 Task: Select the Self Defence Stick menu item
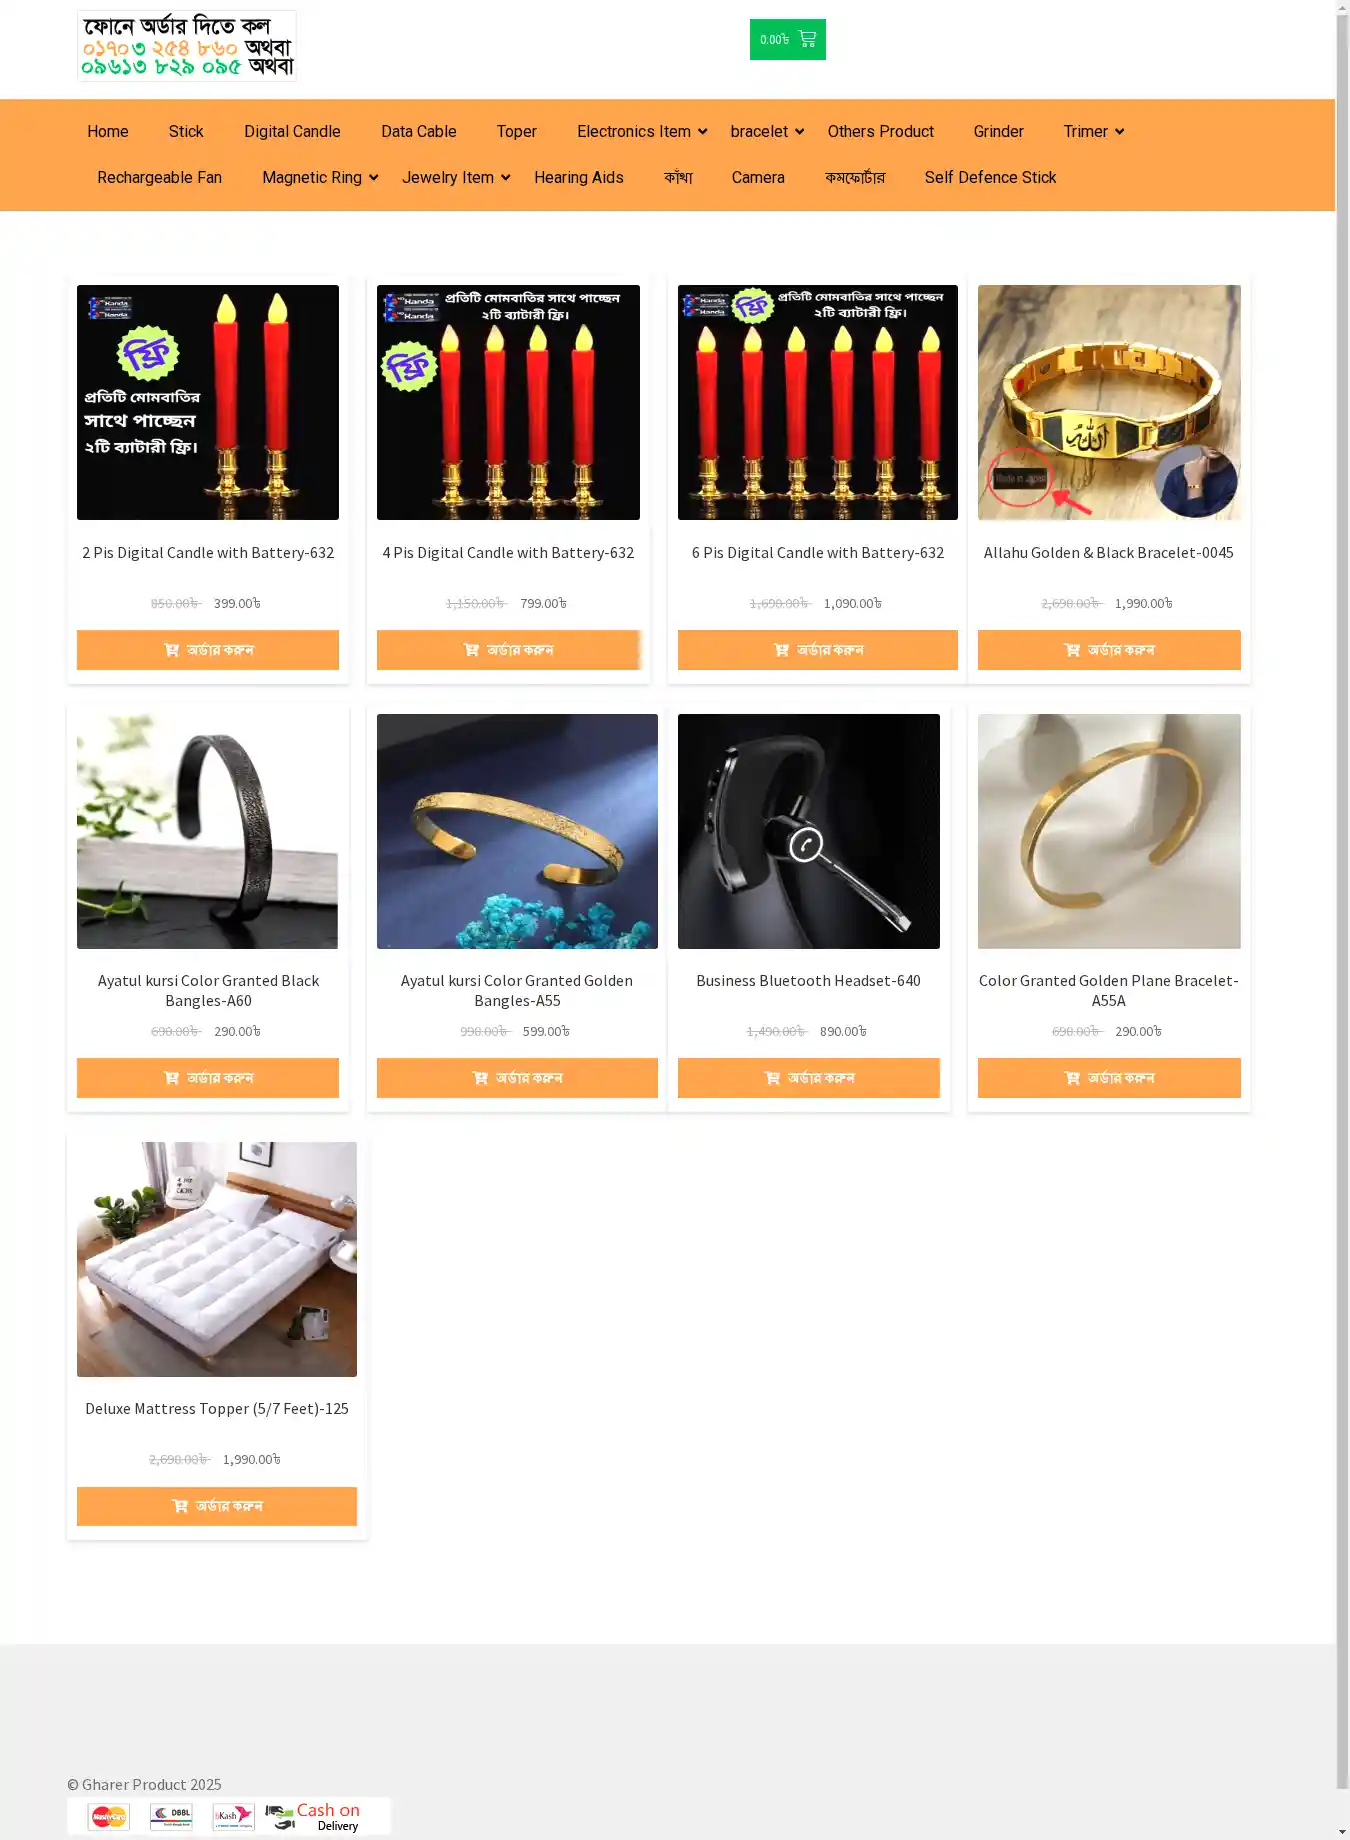click(990, 178)
